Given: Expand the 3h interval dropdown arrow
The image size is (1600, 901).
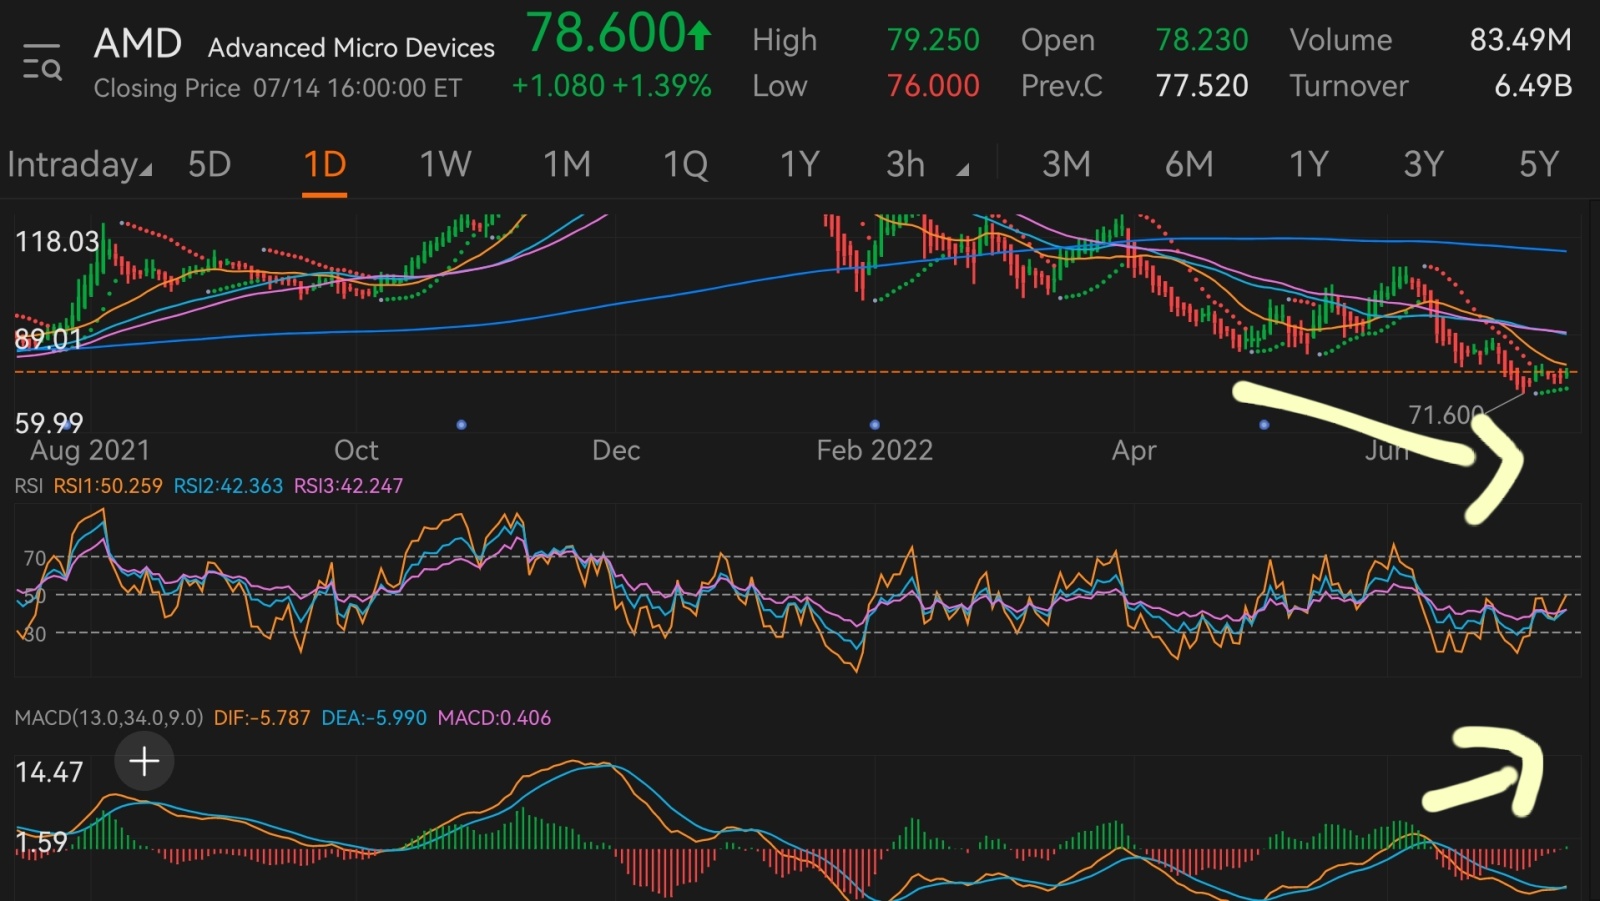Looking at the screenshot, I should 962,171.
